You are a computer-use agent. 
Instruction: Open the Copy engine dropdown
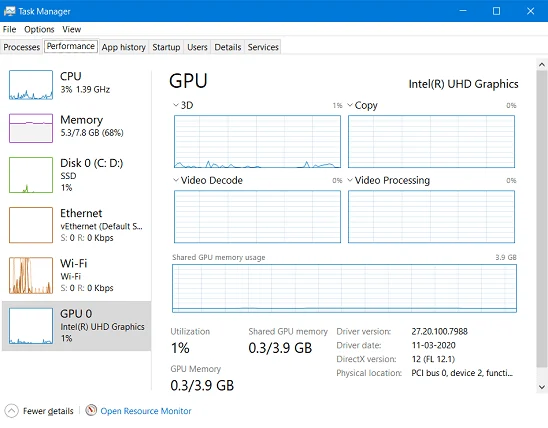[x=350, y=105]
